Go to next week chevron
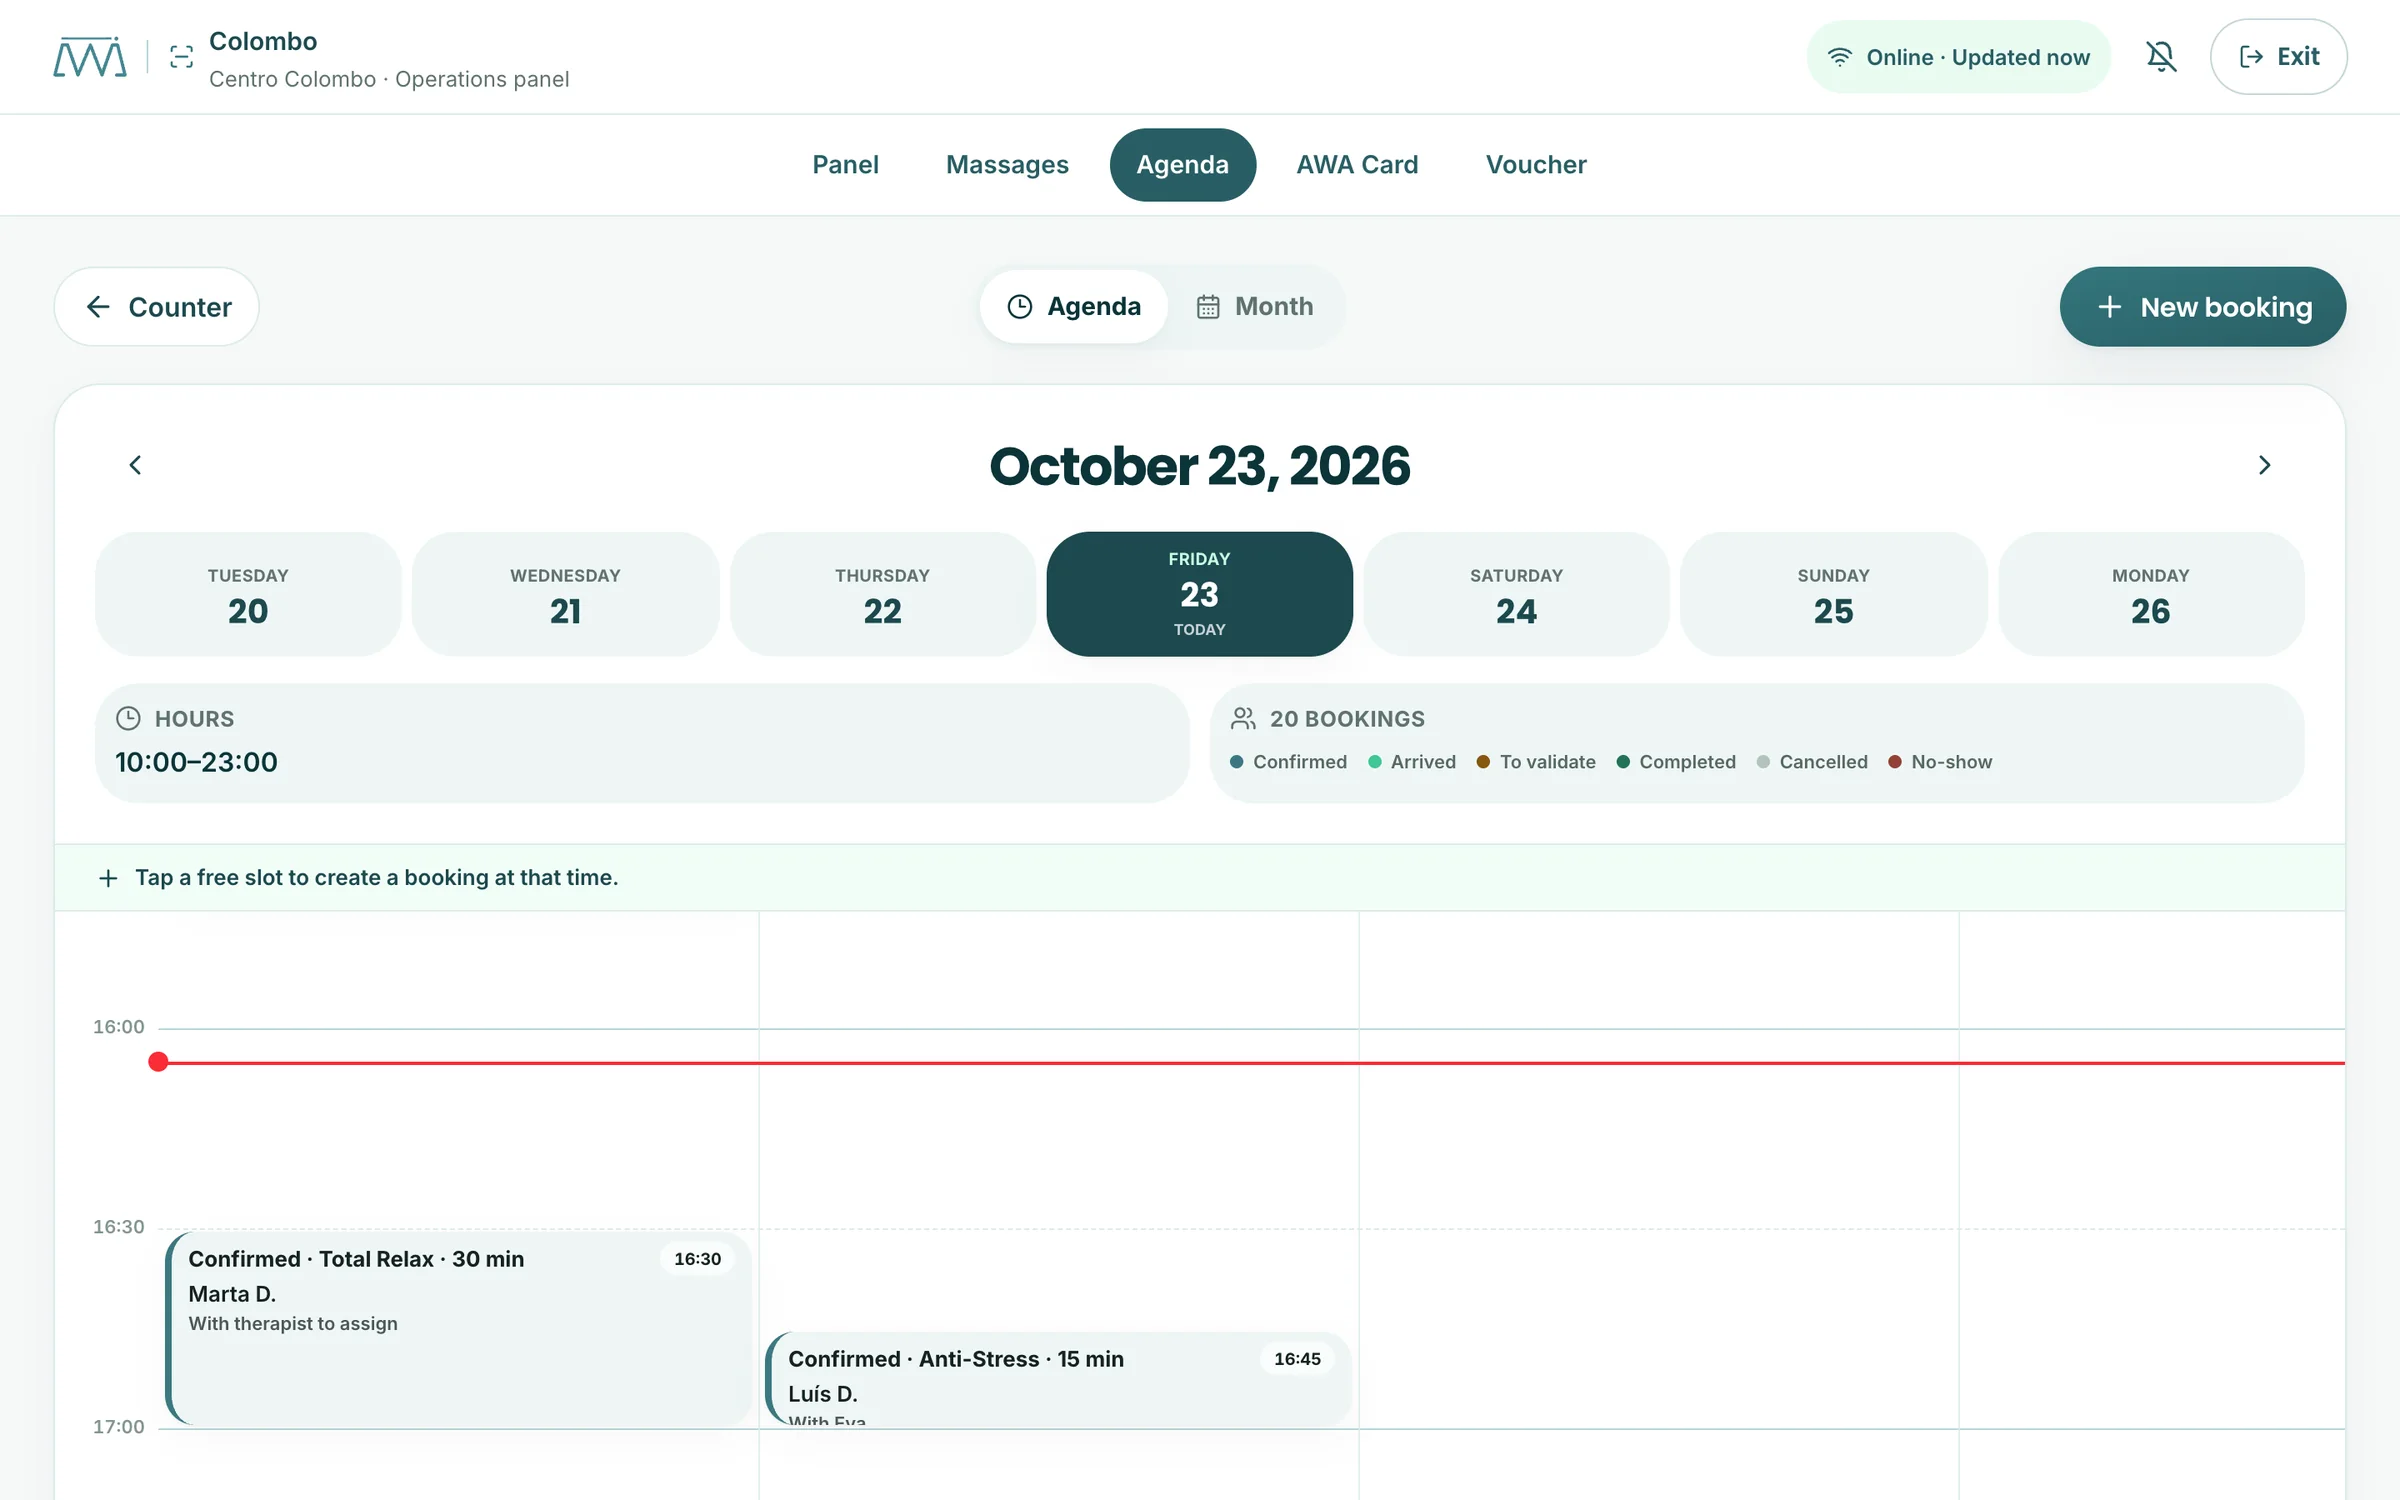 click(x=2265, y=465)
